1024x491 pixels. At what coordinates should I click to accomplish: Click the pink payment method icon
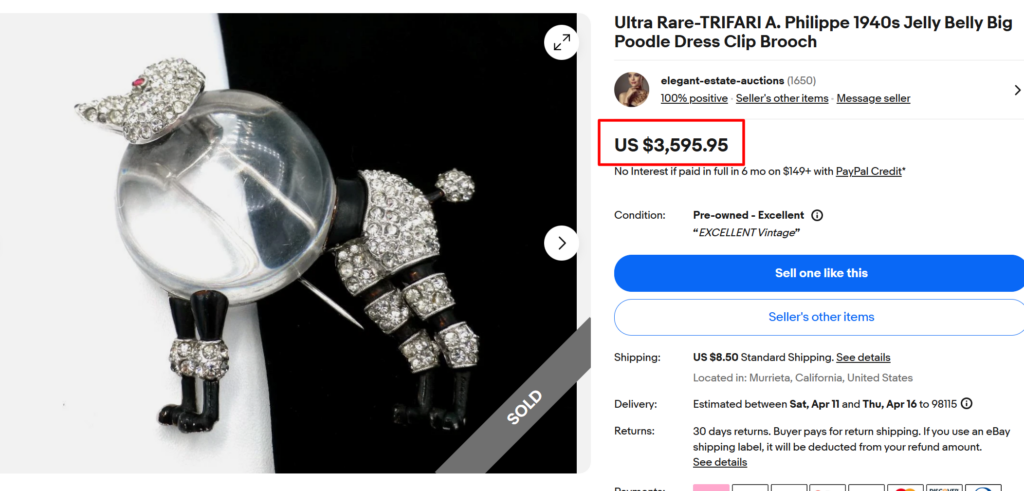tap(711, 488)
